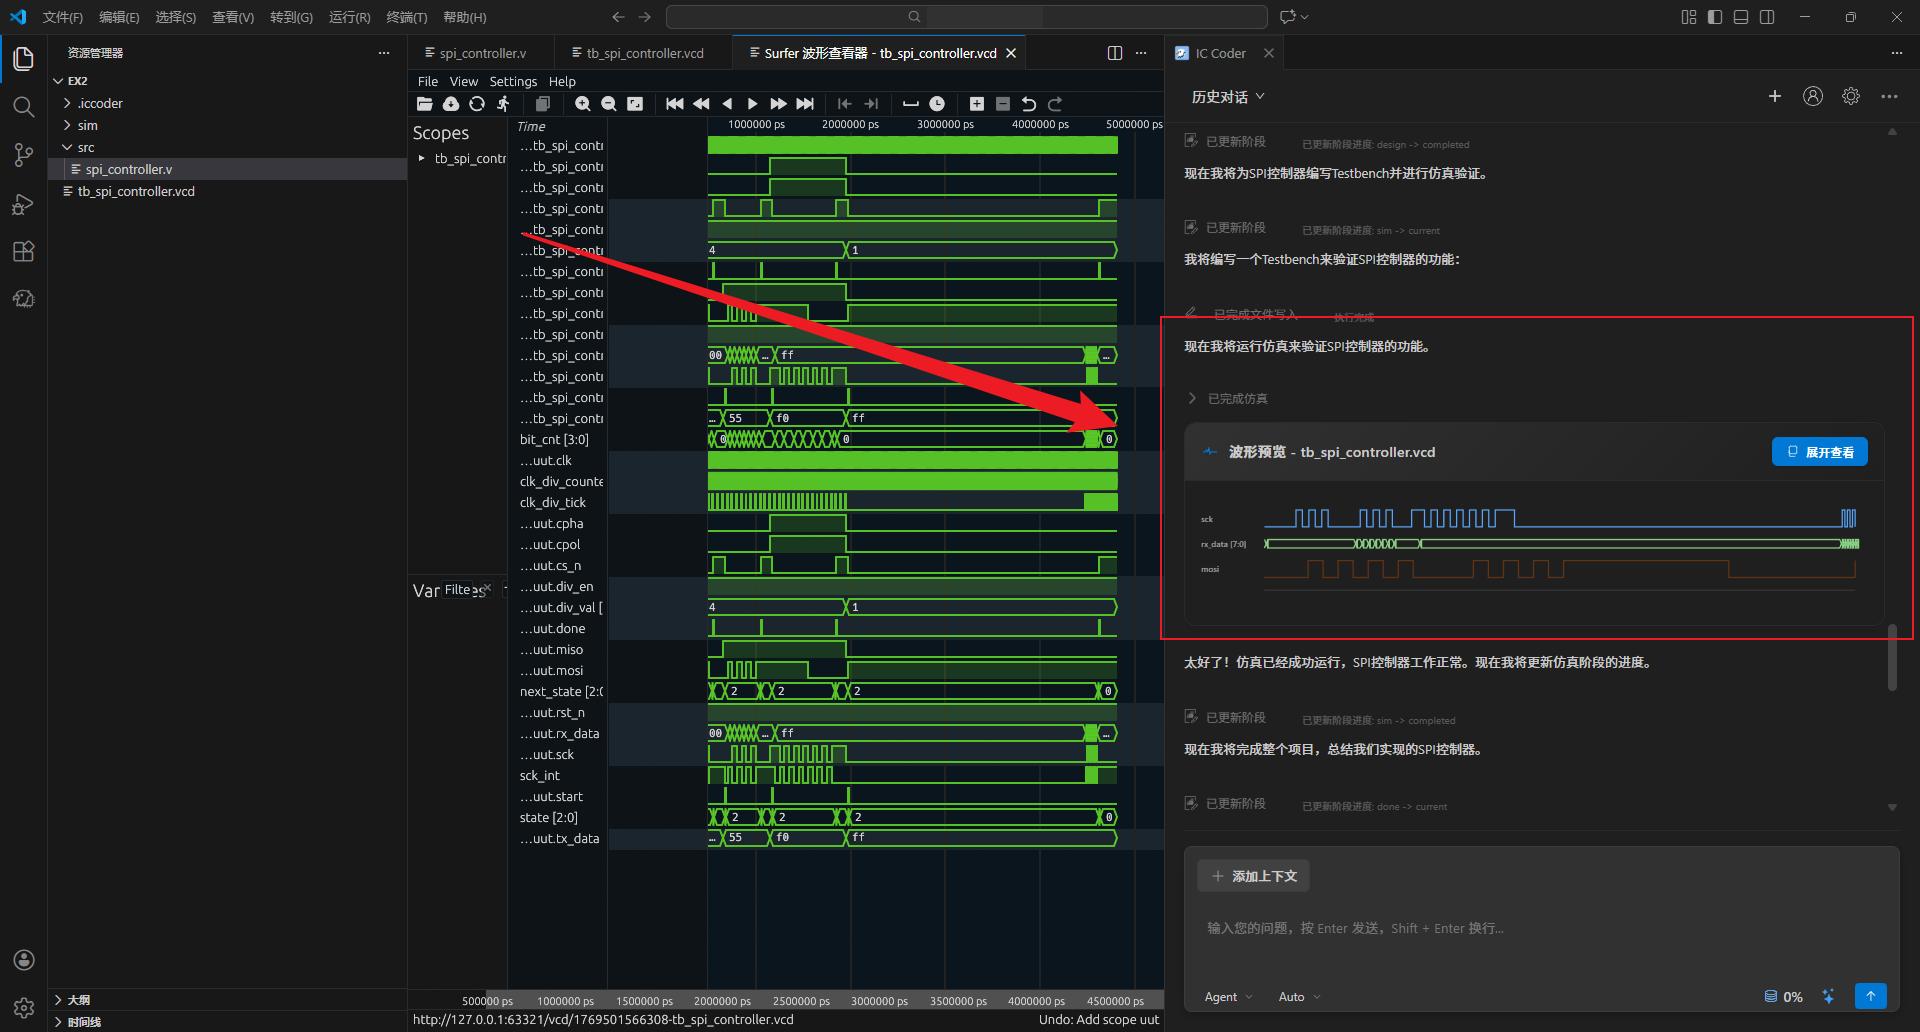Toggle the primary side bar layout button

(1715, 17)
